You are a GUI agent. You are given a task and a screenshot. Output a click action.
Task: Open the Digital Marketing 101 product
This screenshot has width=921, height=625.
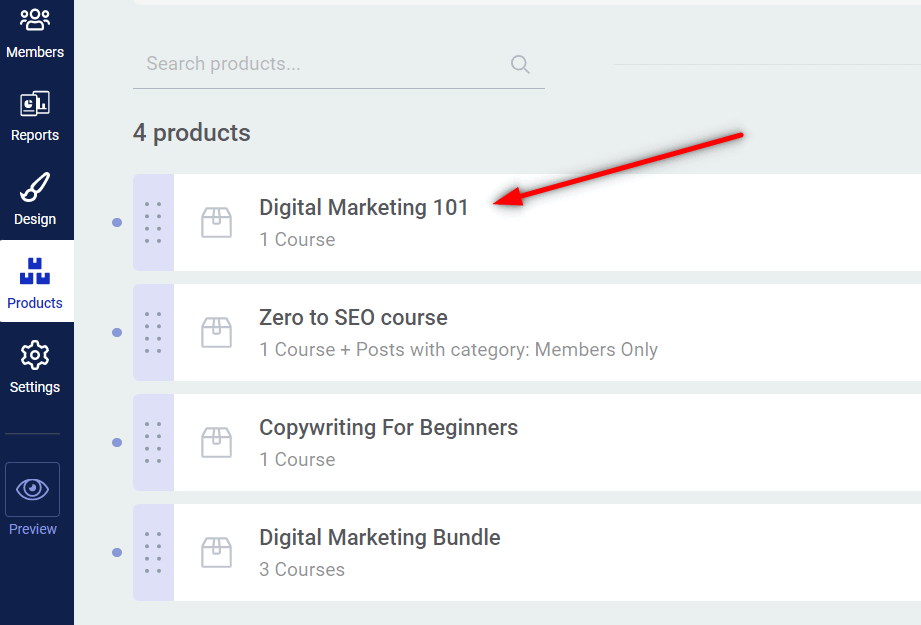[x=364, y=207]
